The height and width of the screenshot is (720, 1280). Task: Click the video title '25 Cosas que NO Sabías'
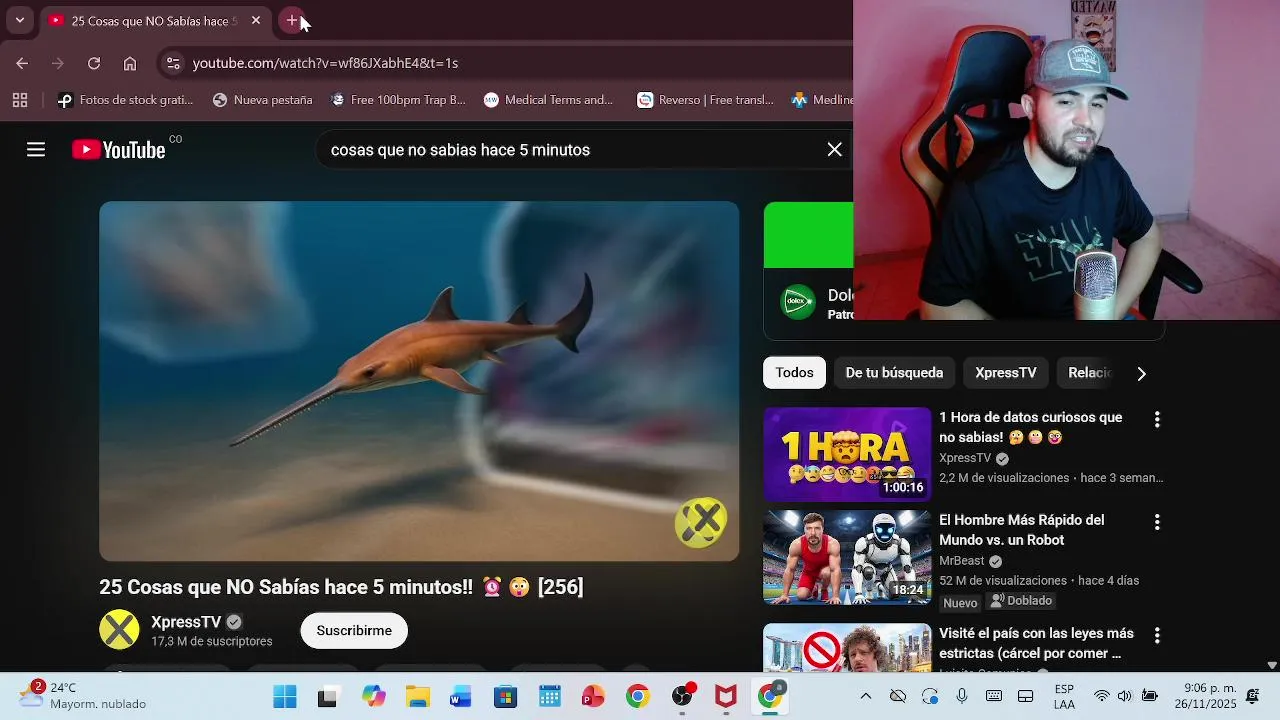coord(341,587)
